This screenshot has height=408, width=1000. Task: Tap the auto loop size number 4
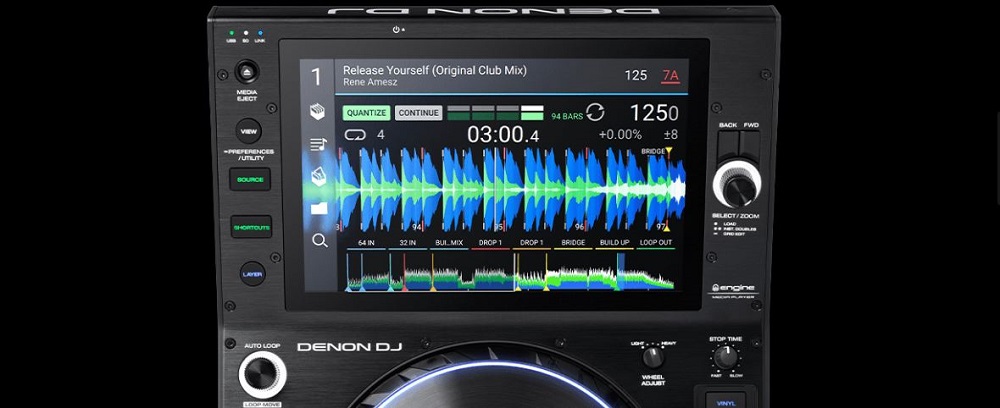click(x=381, y=135)
